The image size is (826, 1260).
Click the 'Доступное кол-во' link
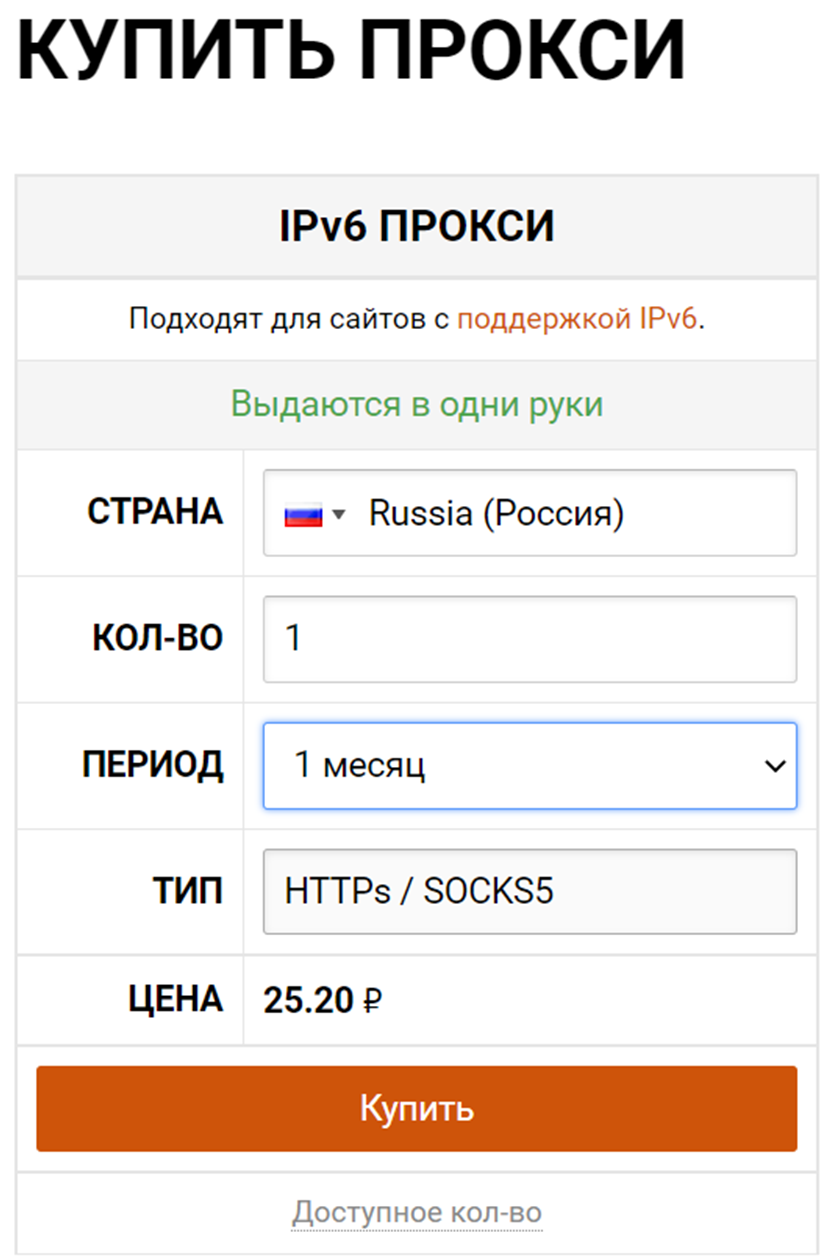(x=417, y=1213)
